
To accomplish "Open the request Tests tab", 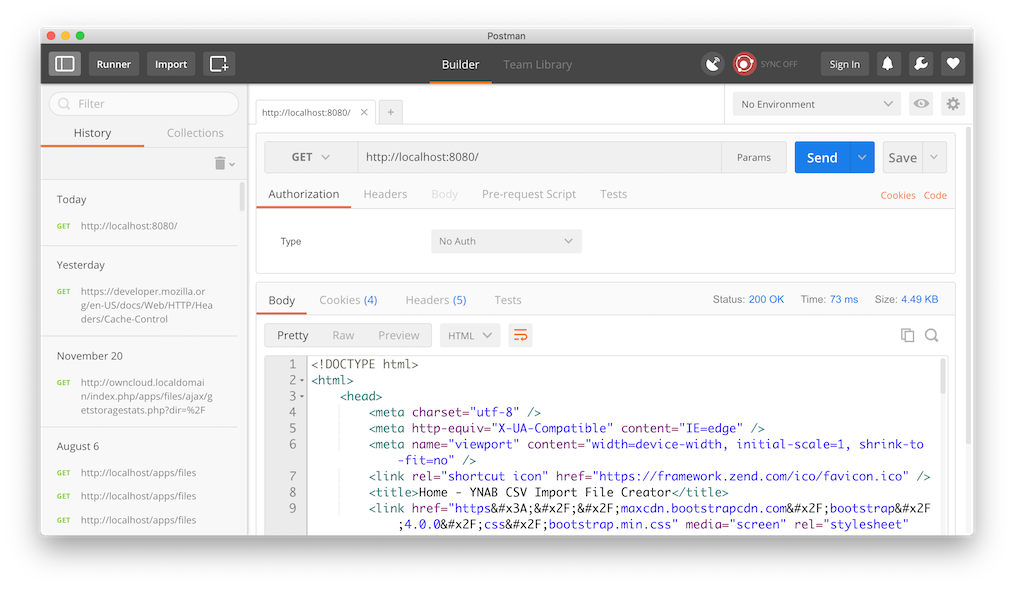I will point(614,194).
